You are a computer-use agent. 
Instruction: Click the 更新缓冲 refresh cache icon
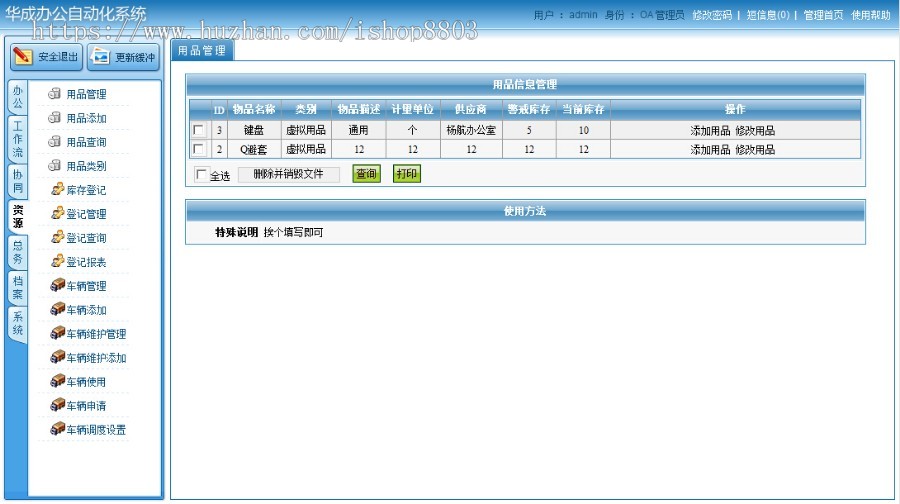(x=100, y=56)
